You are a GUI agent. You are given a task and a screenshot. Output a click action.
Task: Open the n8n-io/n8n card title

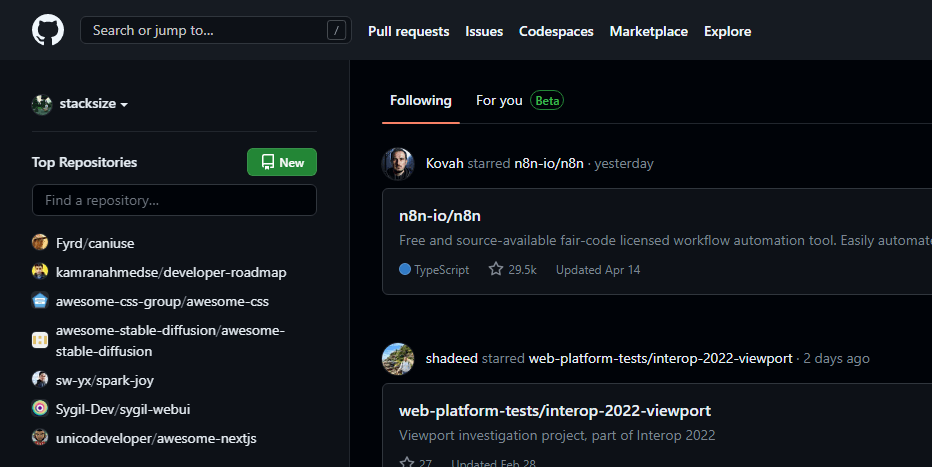[x=440, y=216]
